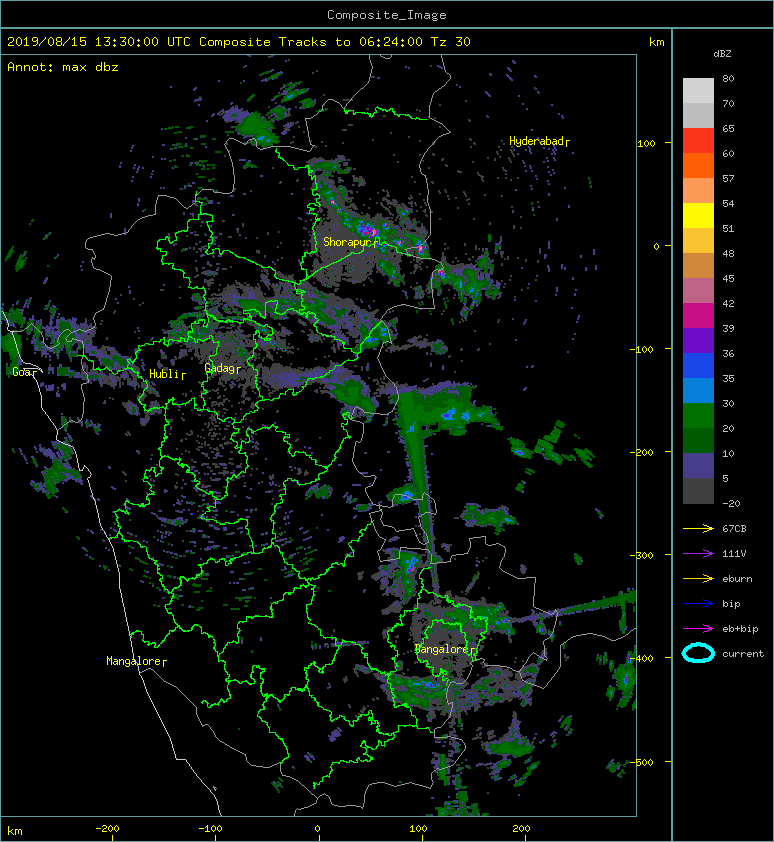Click the -300 km tick on right axis

click(641, 555)
